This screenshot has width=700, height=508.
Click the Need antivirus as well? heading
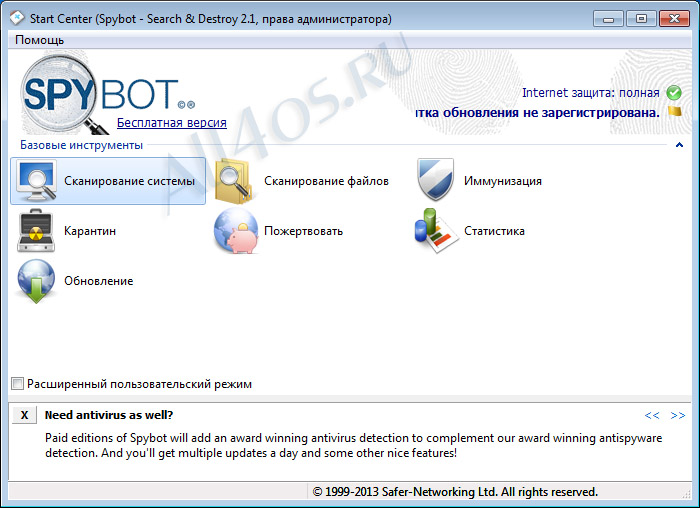point(108,415)
